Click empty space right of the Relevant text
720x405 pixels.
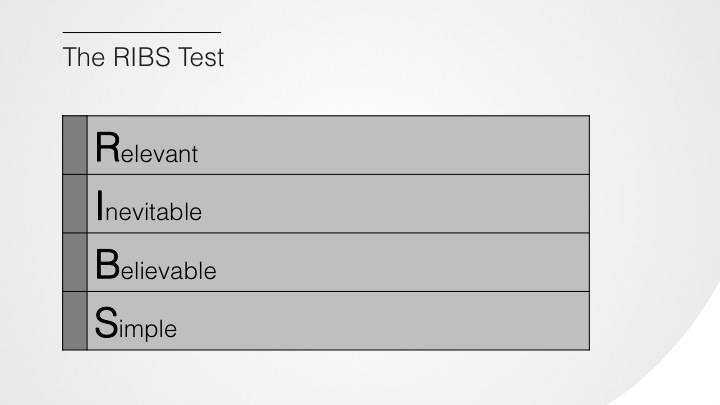[395, 145]
